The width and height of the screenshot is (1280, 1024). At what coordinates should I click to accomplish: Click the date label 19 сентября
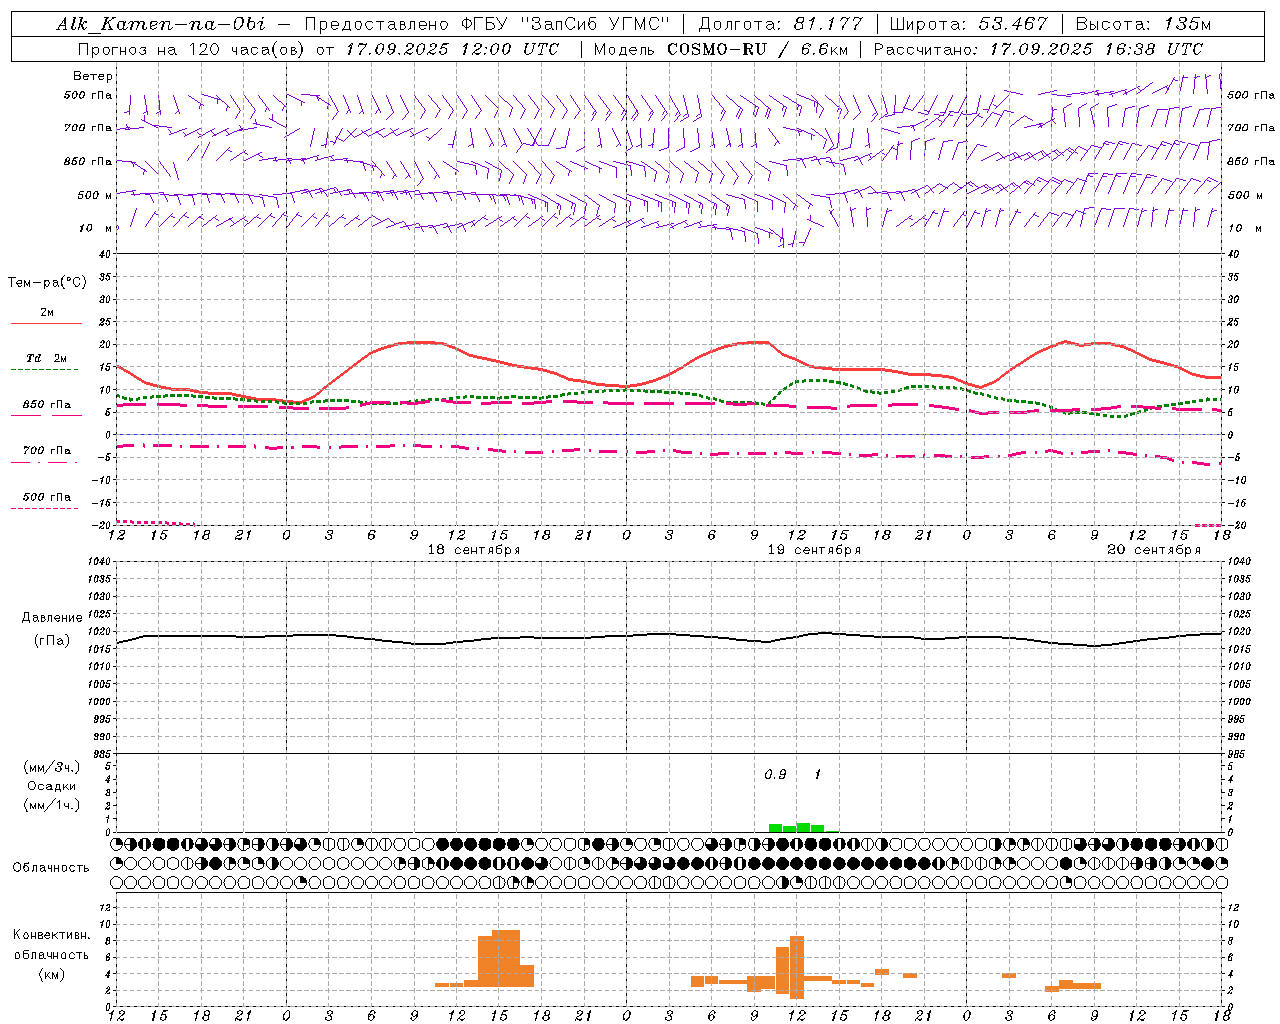pyautogui.click(x=814, y=550)
